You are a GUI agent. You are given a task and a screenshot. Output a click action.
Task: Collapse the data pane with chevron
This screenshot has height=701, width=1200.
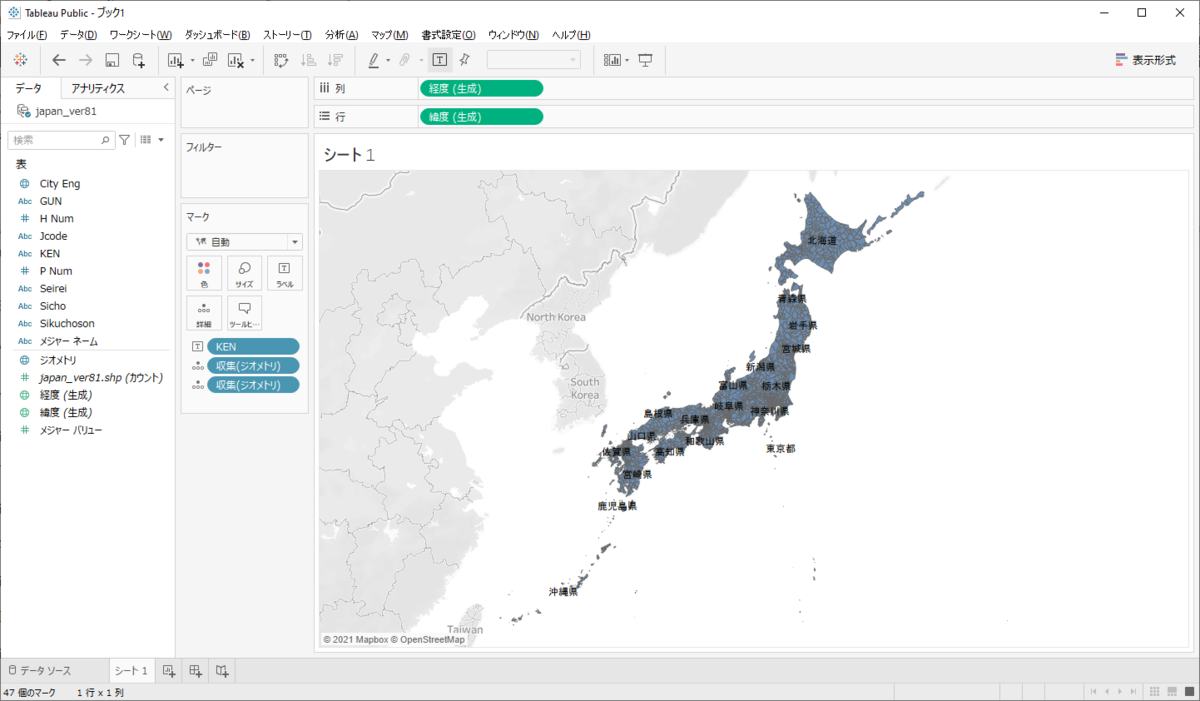(166, 88)
